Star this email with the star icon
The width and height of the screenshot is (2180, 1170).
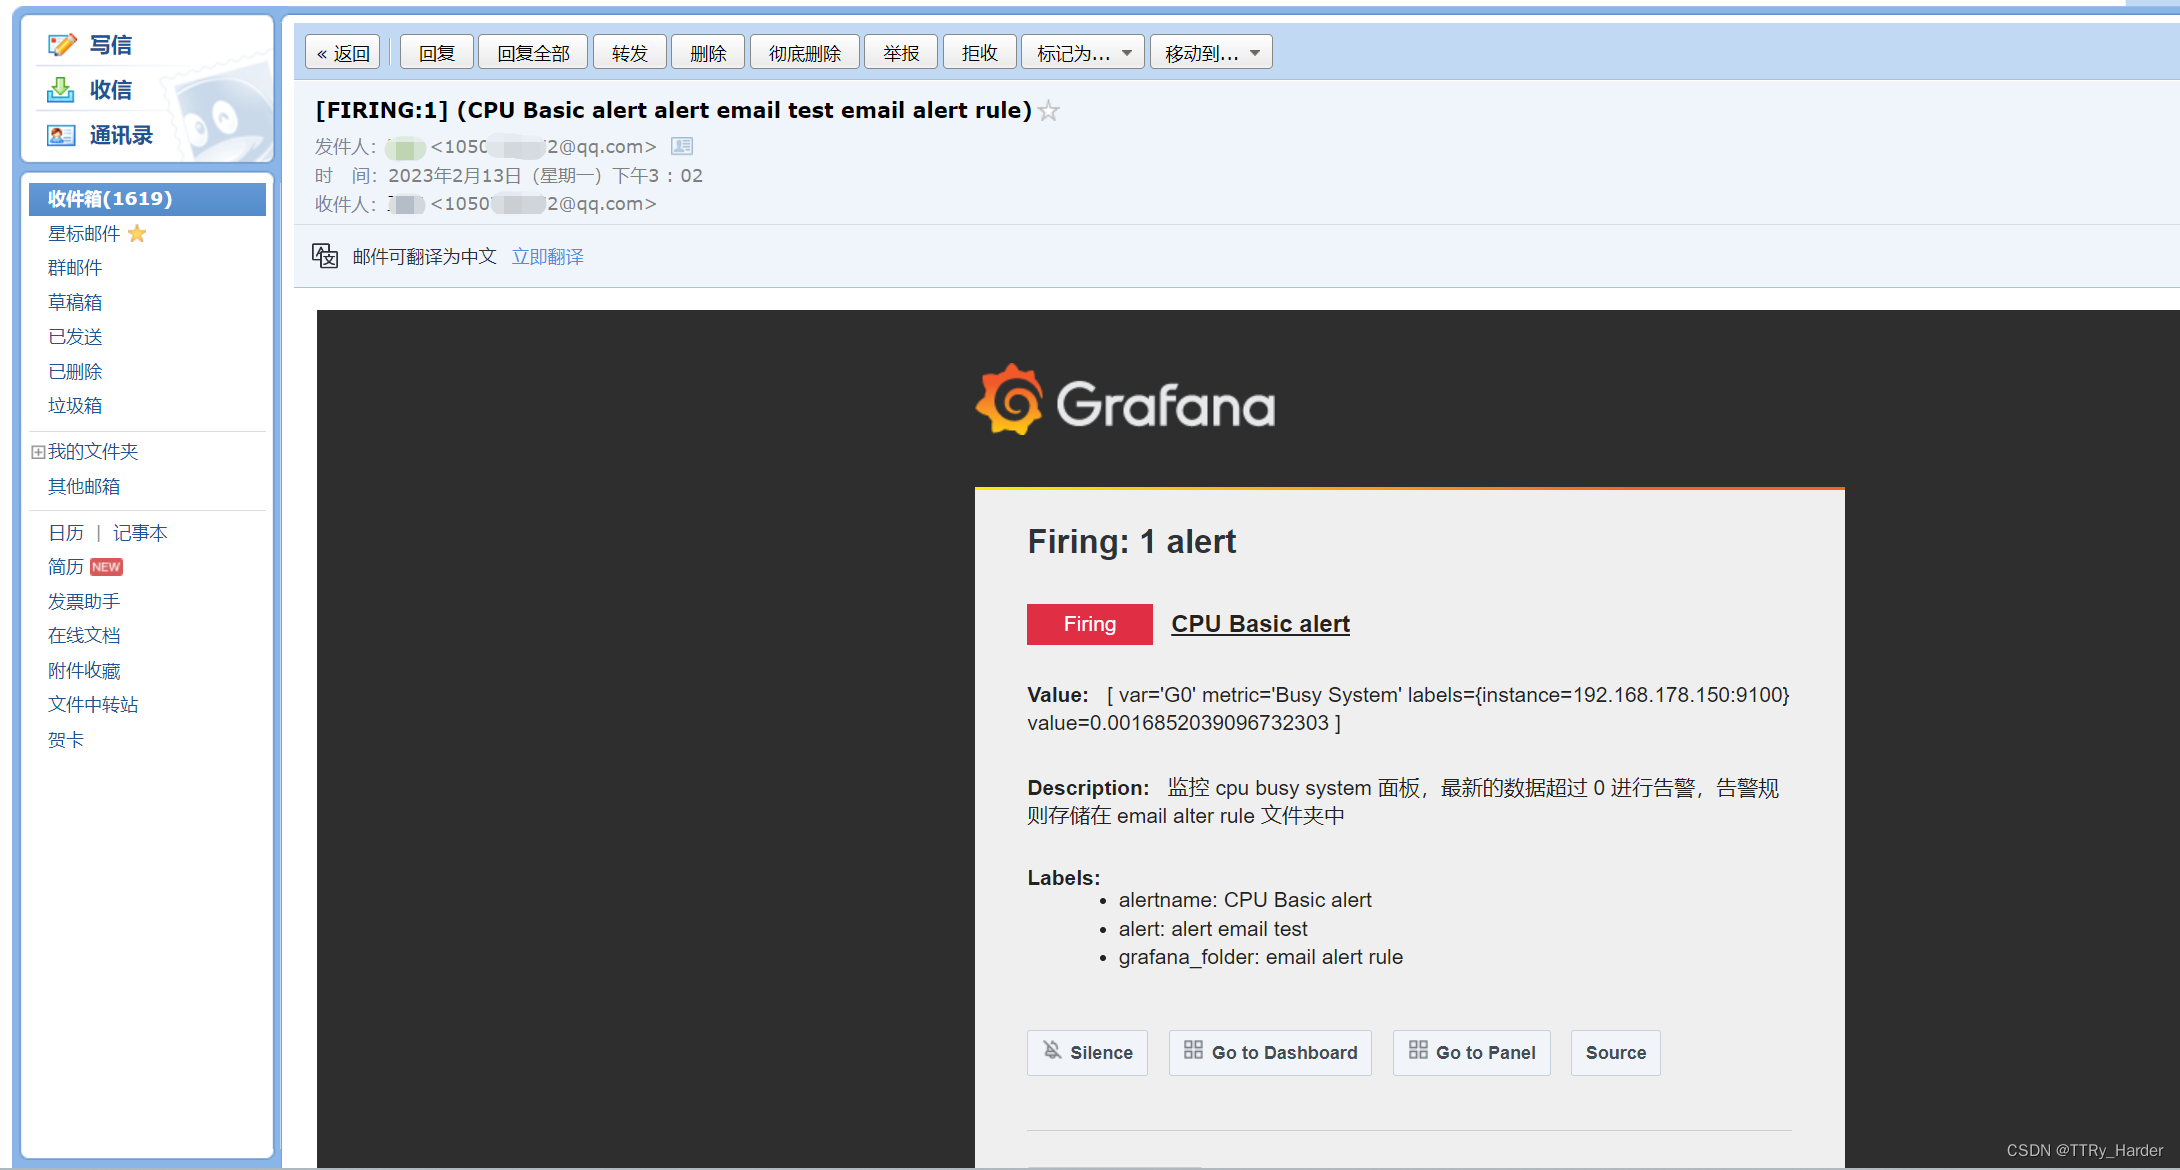pyautogui.click(x=1048, y=111)
